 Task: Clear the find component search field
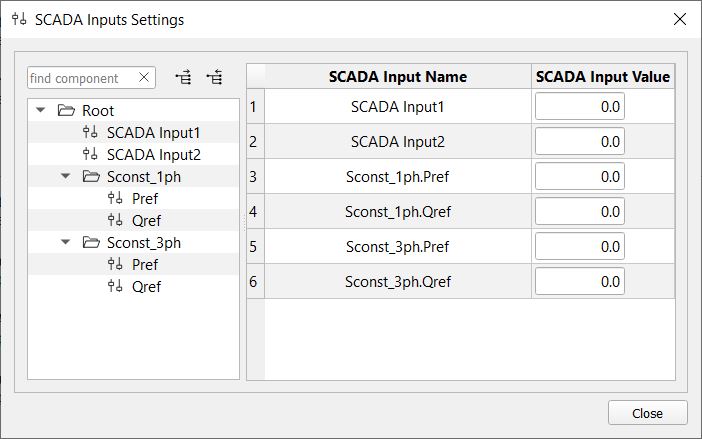(144, 77)
